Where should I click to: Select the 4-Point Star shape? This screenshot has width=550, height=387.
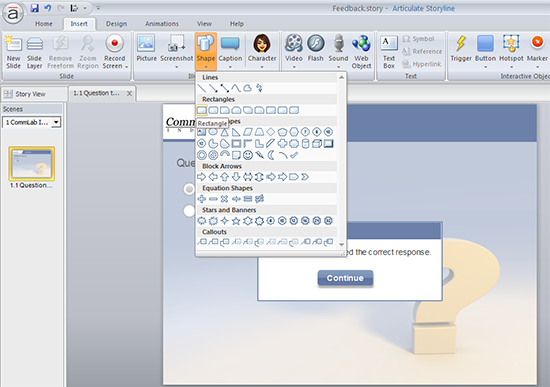225,221
